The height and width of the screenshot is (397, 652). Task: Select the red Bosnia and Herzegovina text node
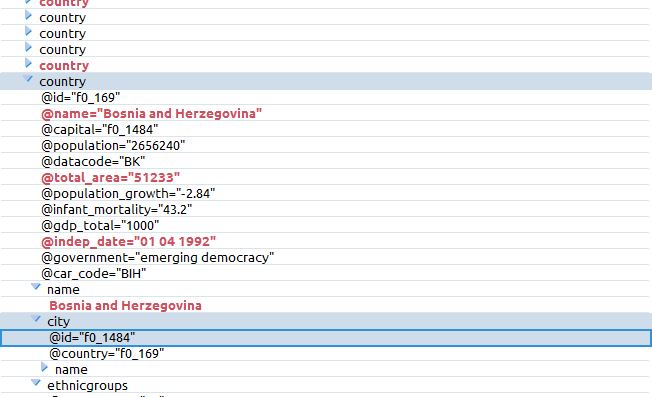[125, 306]
